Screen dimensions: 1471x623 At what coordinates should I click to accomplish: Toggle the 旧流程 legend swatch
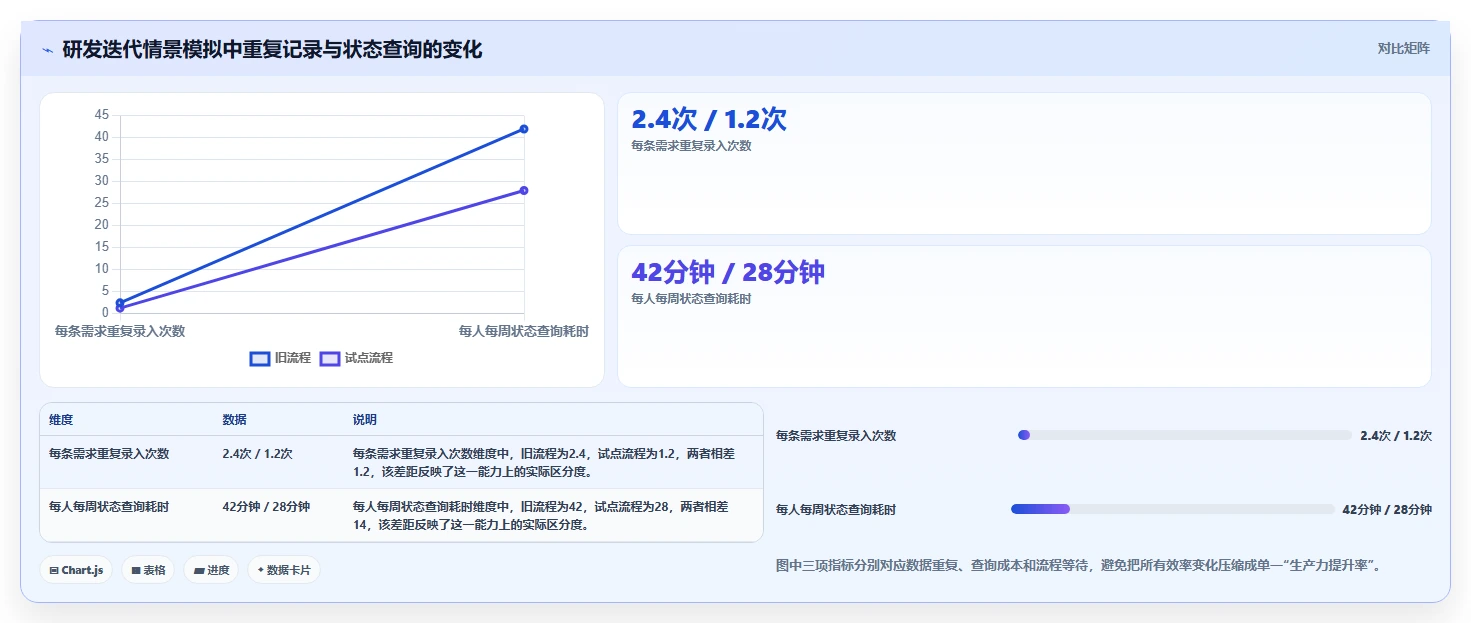[260, 358]
